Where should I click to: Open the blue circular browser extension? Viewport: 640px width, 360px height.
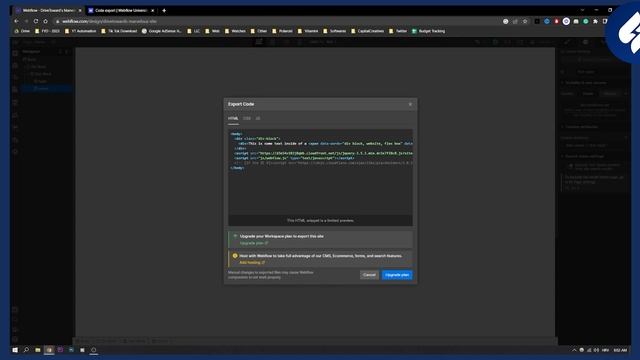(x=547, y=21)
